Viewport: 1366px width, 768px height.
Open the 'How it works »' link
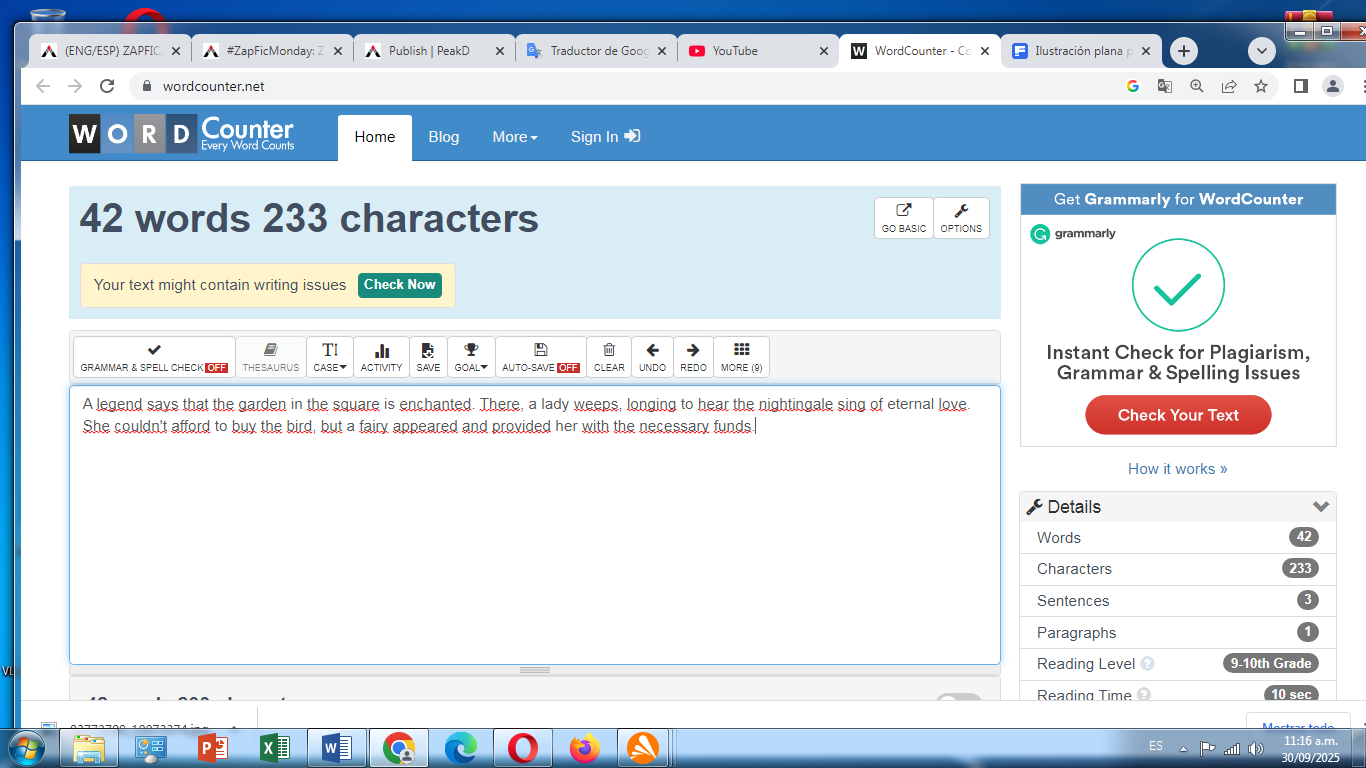pos(1177,469)
